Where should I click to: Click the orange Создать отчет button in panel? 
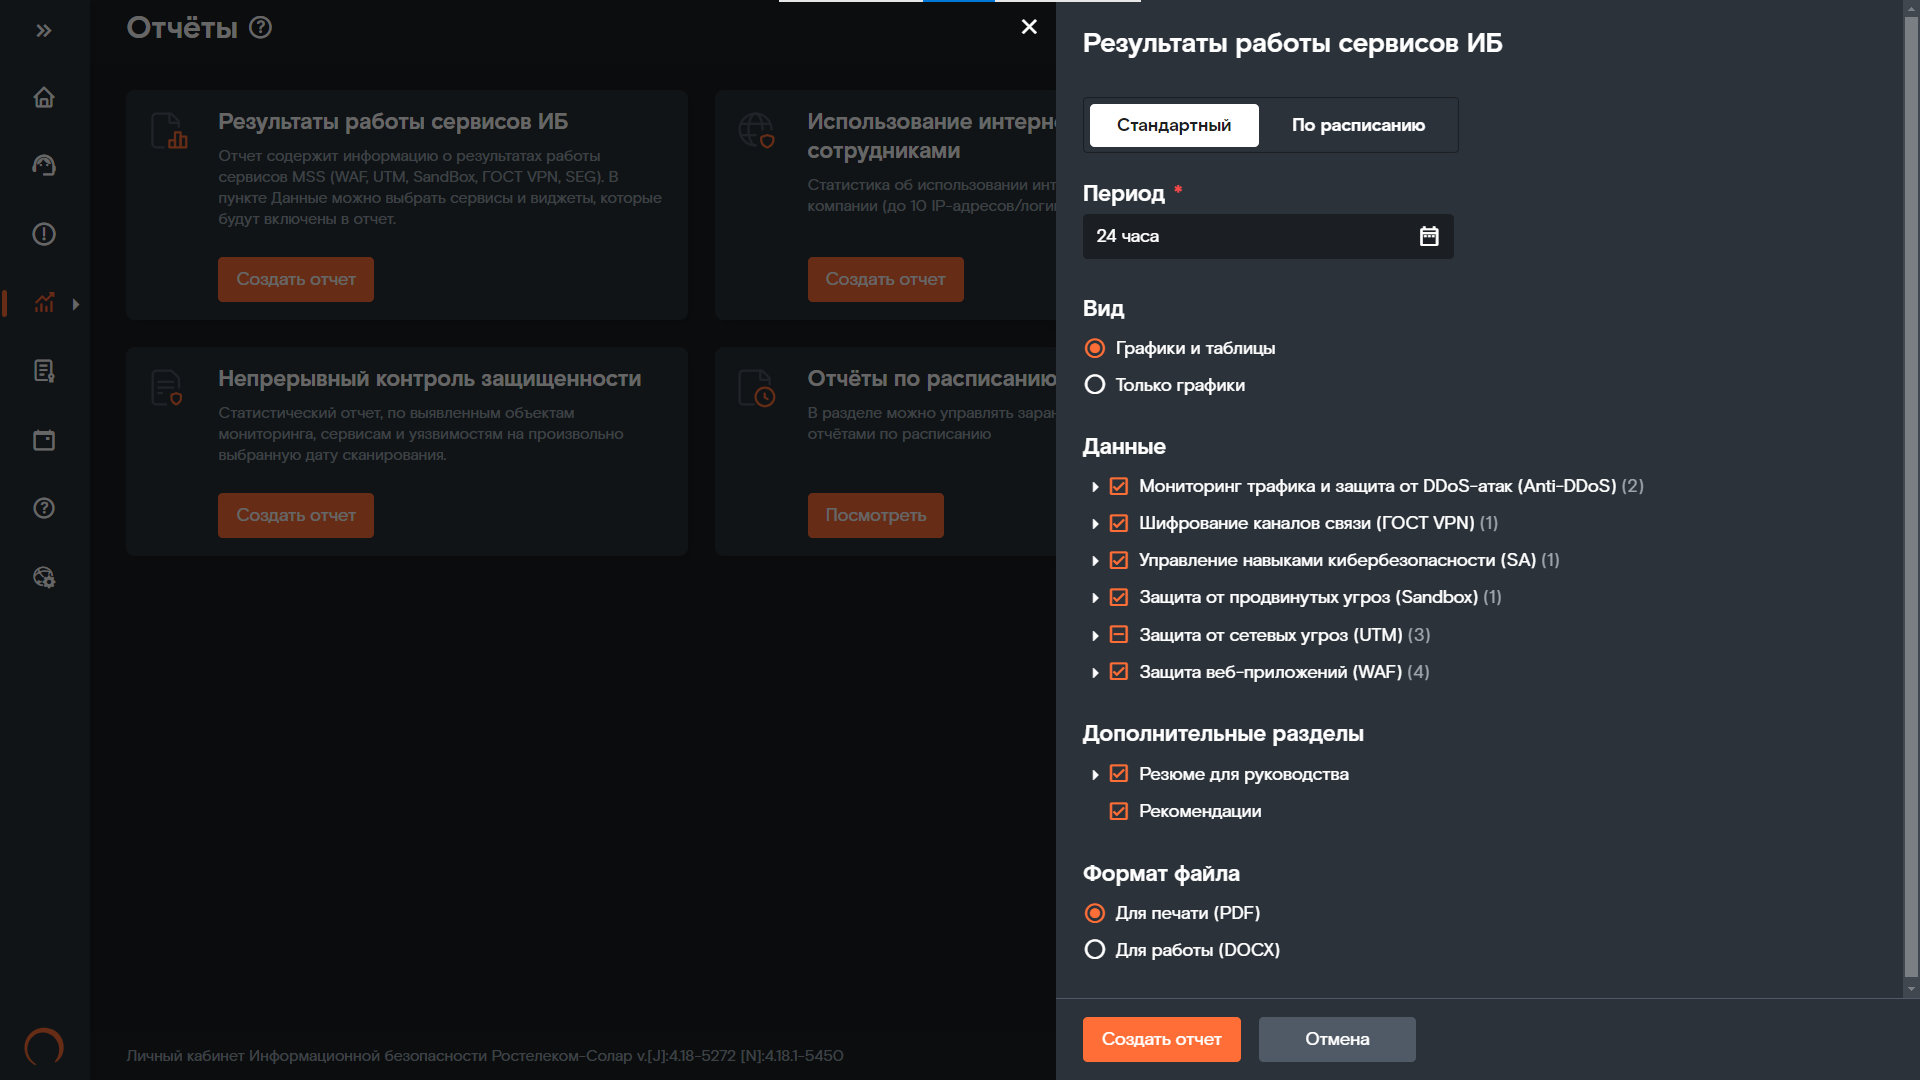point(1161,1039)
